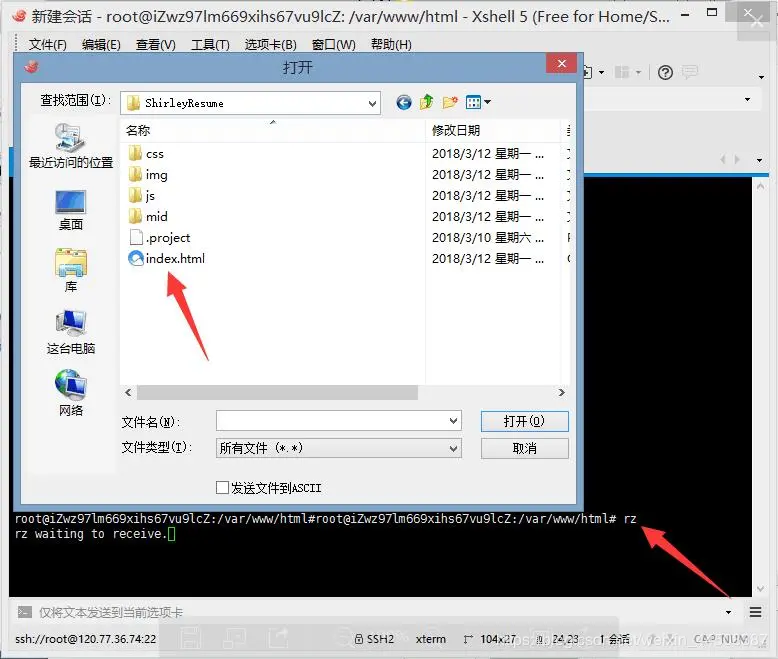Open View (查看) menu in Xshell
Screen dimensions: 778x659
tap(156, 45)
